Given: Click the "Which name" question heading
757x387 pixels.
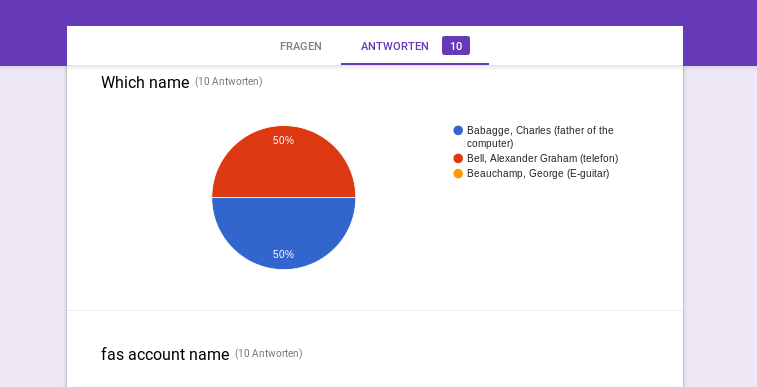Looking at the screenshot, I should [145, 83].
